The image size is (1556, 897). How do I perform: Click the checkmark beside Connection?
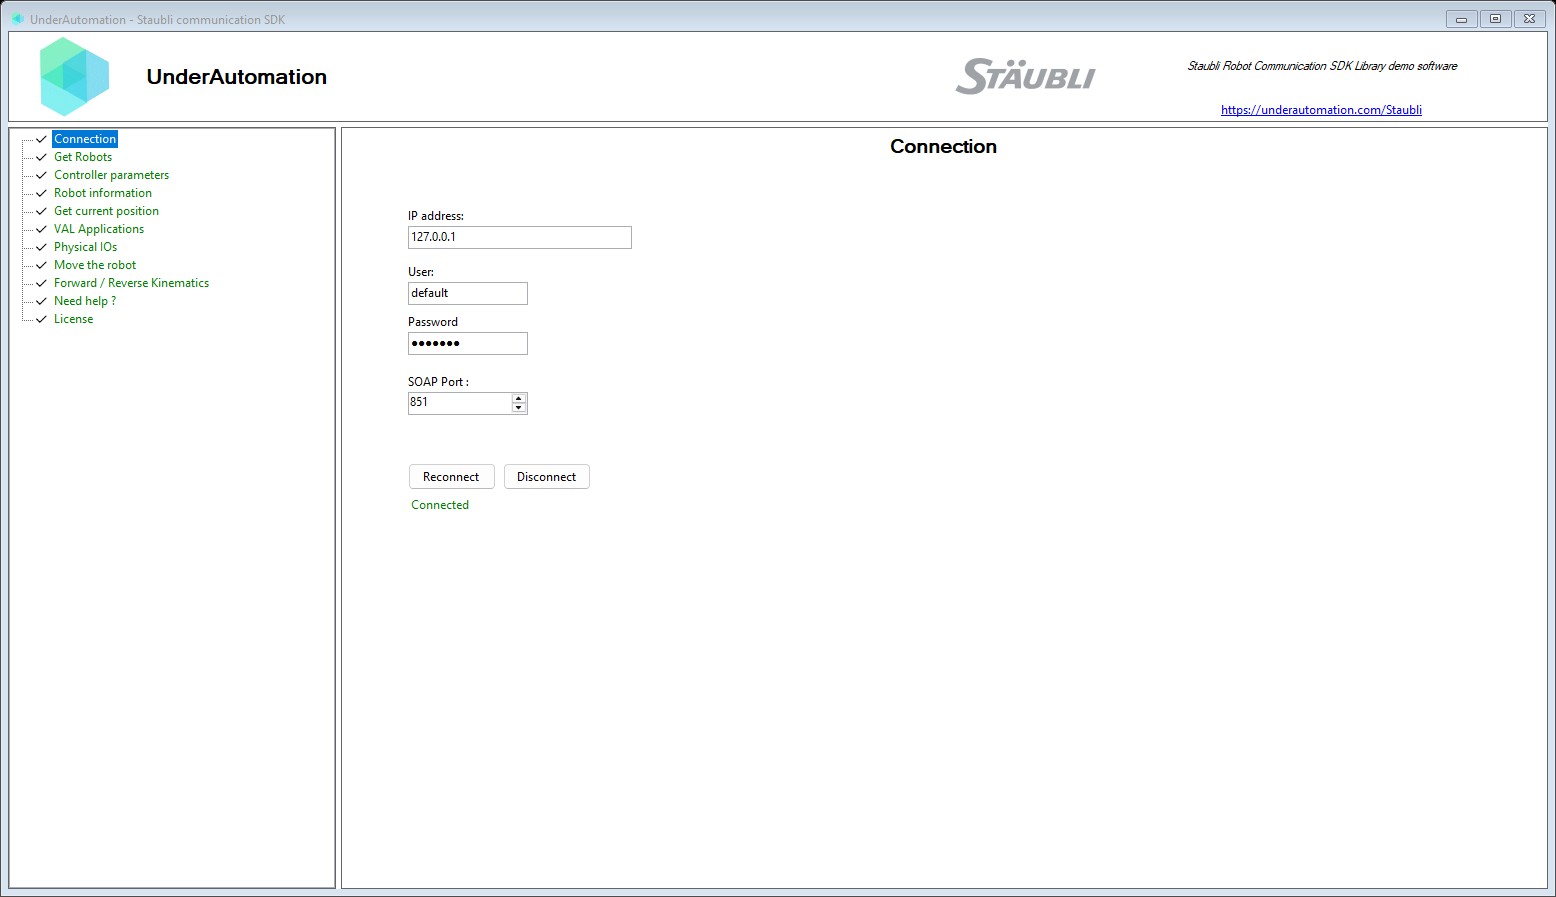(40, 139)
